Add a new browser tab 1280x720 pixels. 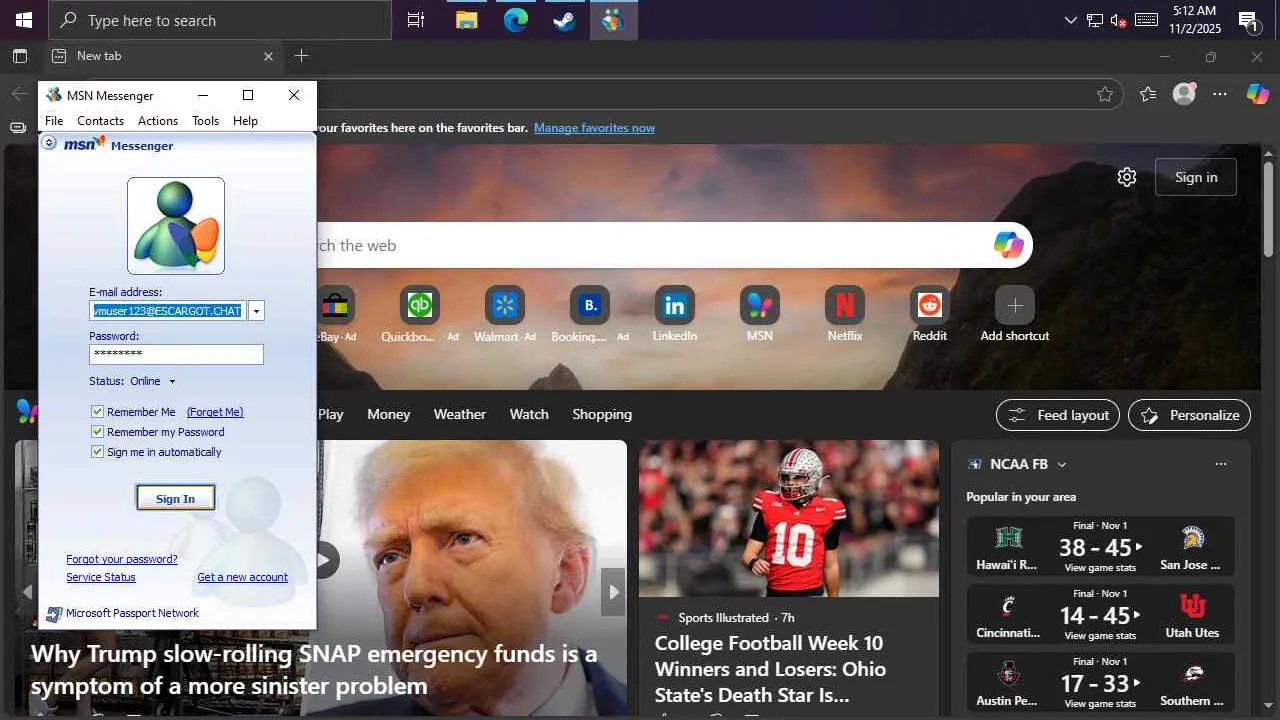pyautogui.click(x=301, y=56)
